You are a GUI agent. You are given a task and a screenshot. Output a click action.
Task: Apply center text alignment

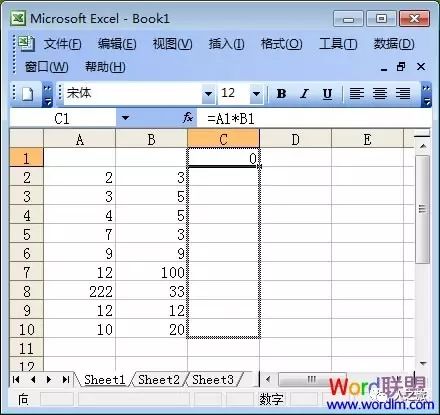pyautogui.click(x=380, y=94)
